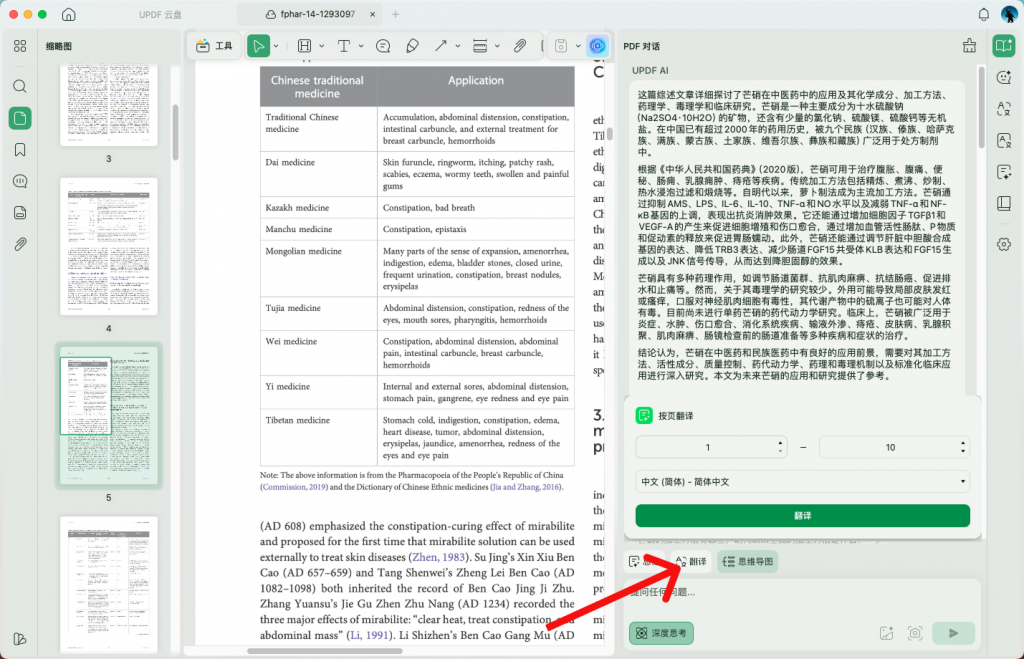Close the fphar-14-1293097 tab

[372, 14]
